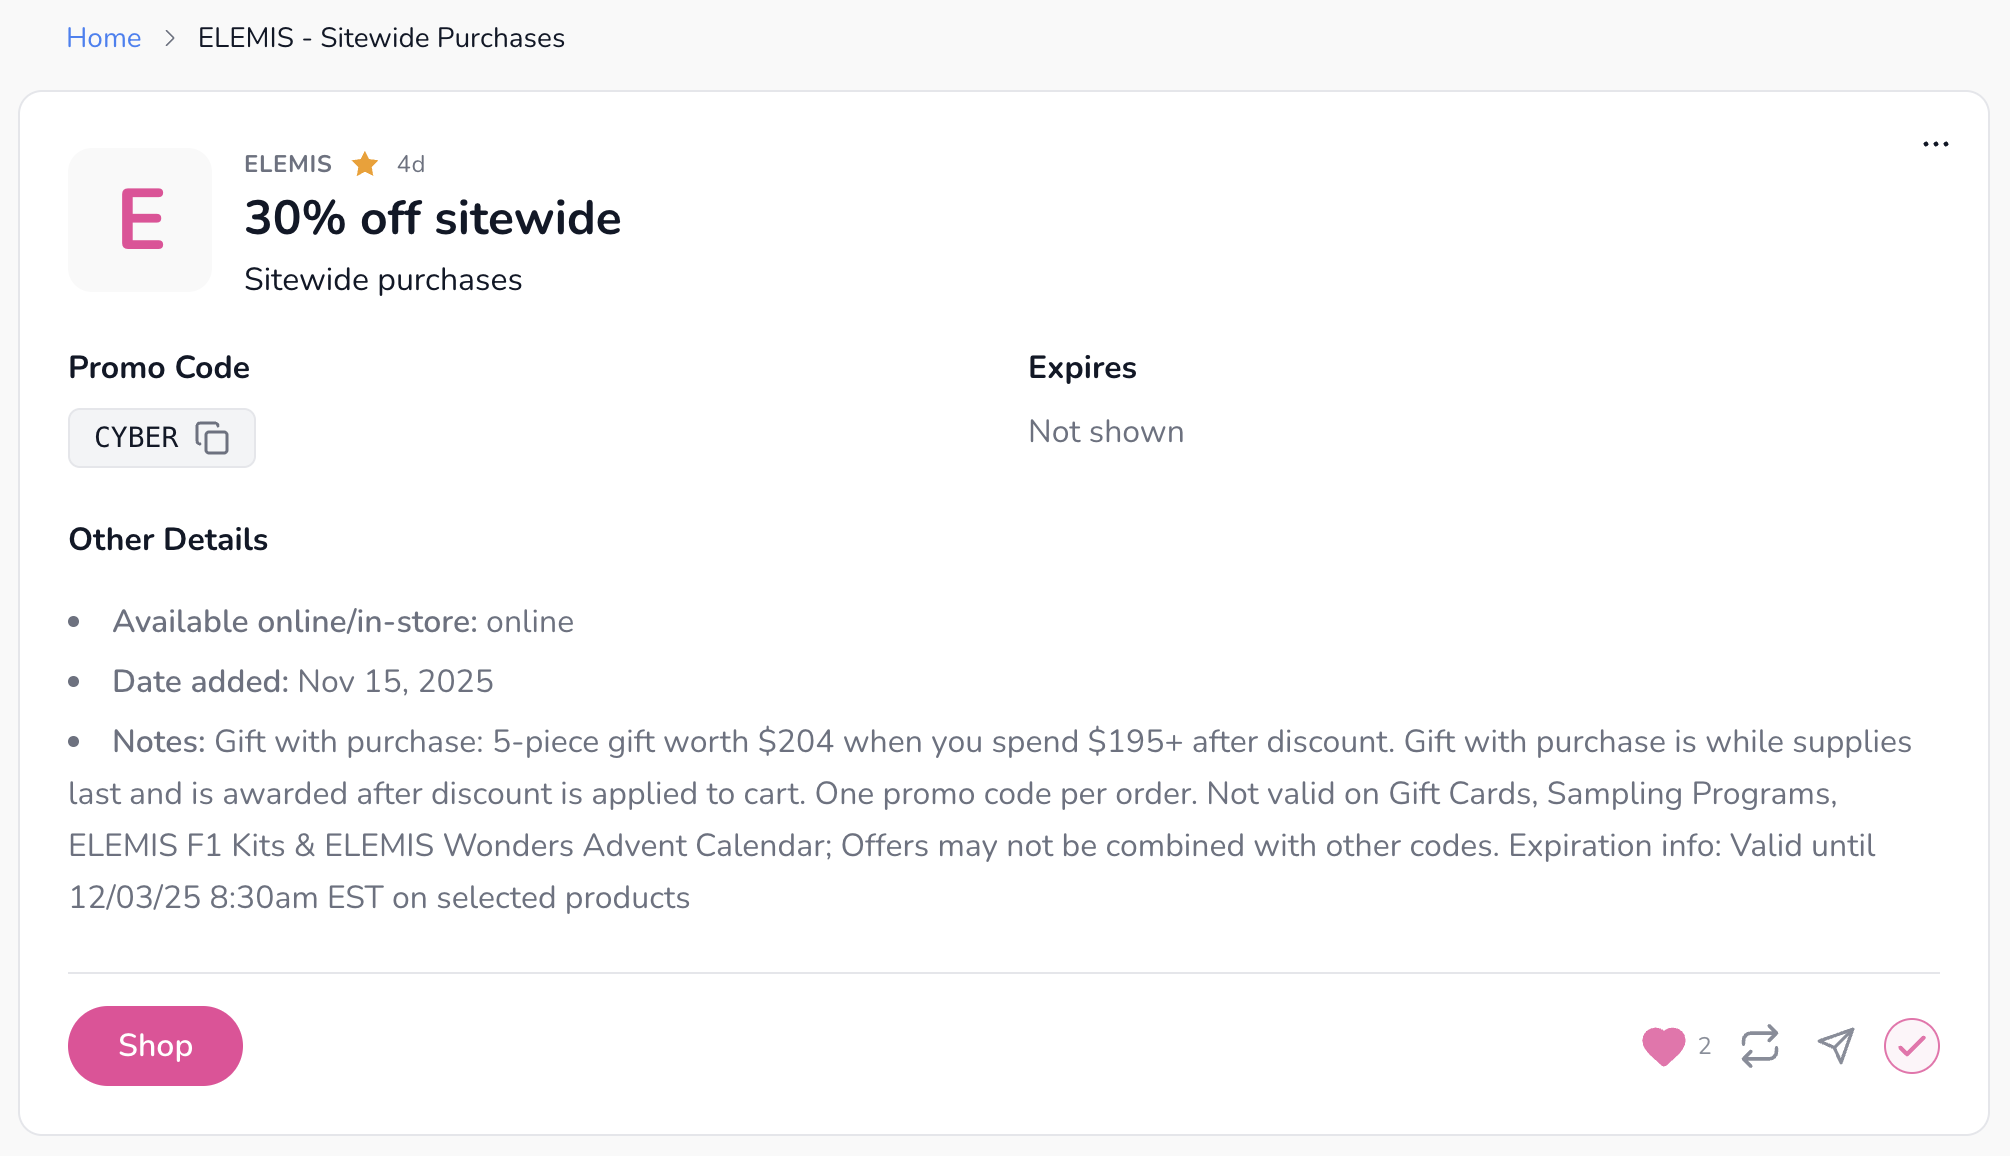Open the breadcrumb chevron after Home
Viewport: 2010px width, 1156px height.
point(170,38)
